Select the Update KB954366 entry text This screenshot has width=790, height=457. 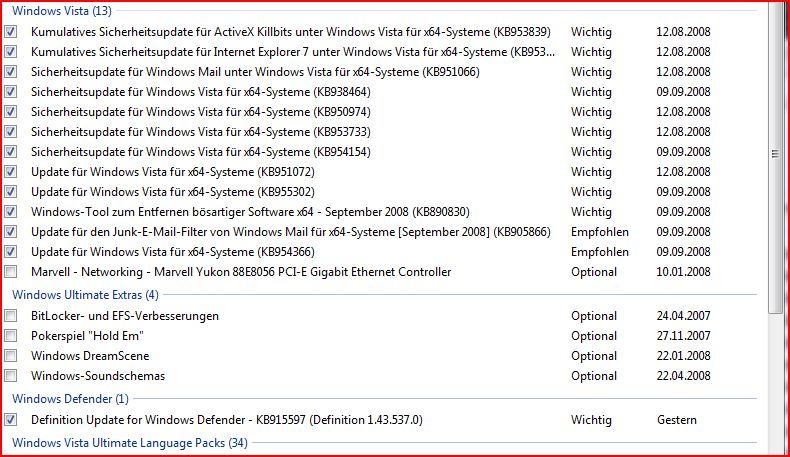click(x=172, y=251)
